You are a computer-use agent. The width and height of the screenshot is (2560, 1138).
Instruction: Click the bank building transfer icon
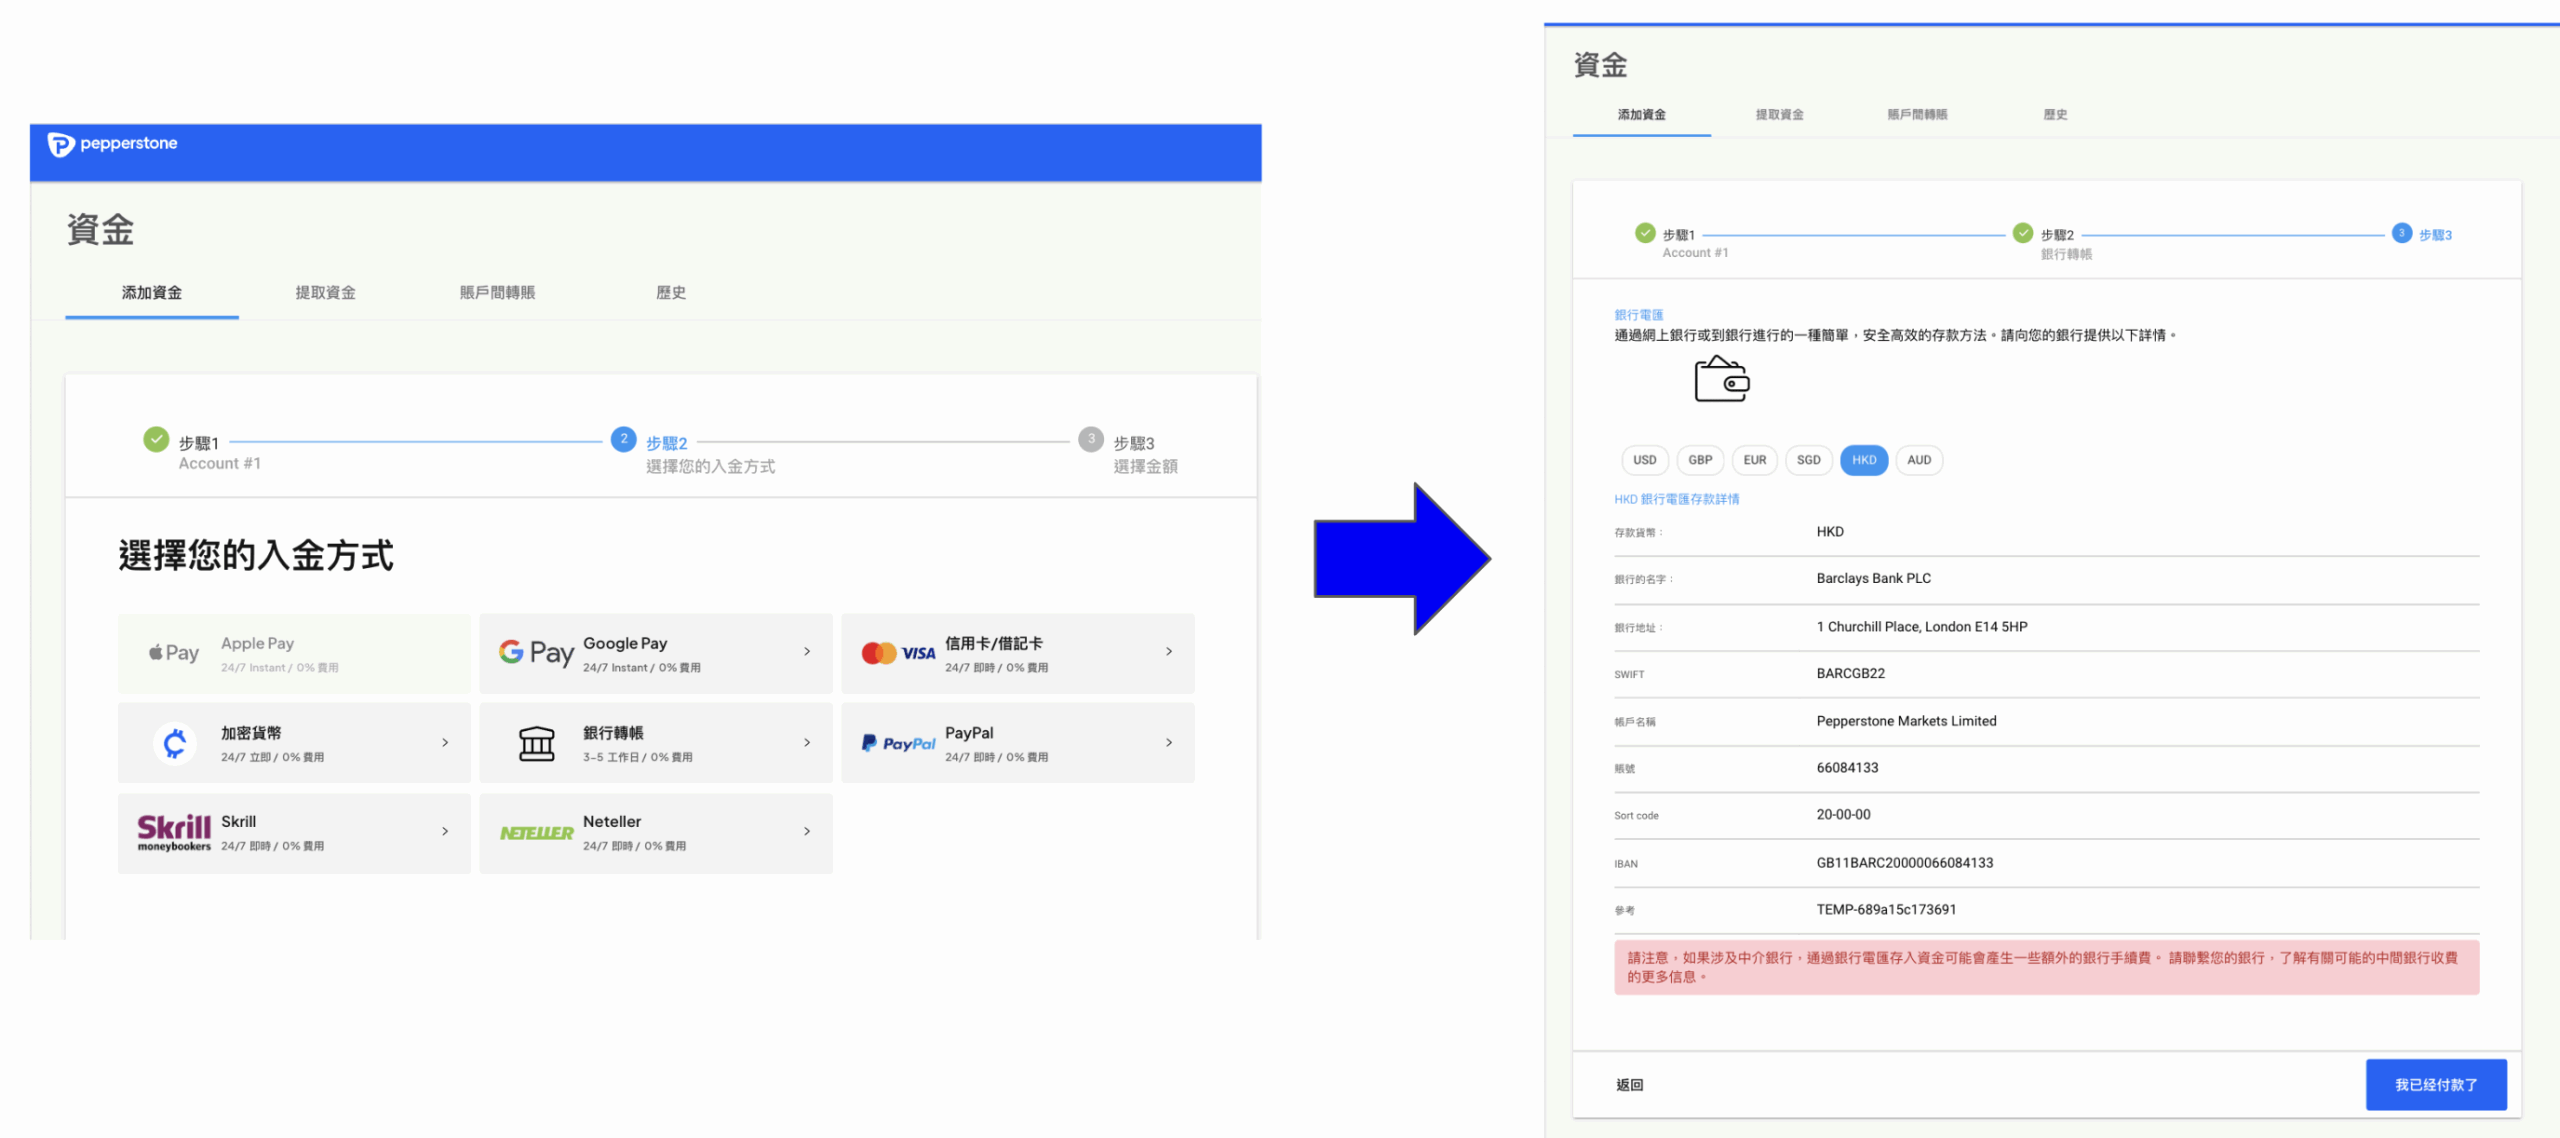click(536, 743)
